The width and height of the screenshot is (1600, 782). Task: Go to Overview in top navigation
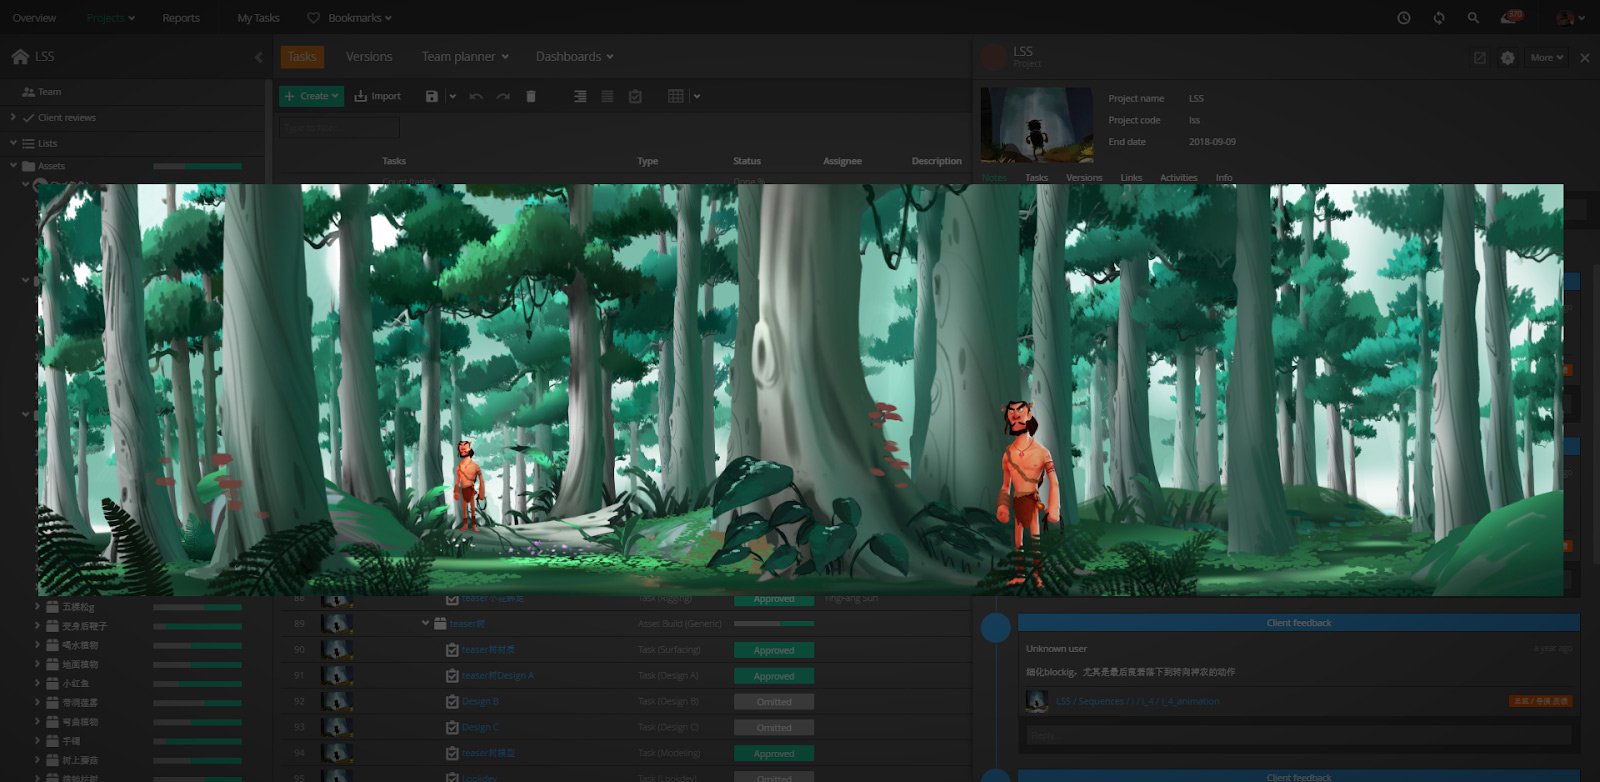pos(34,18)
